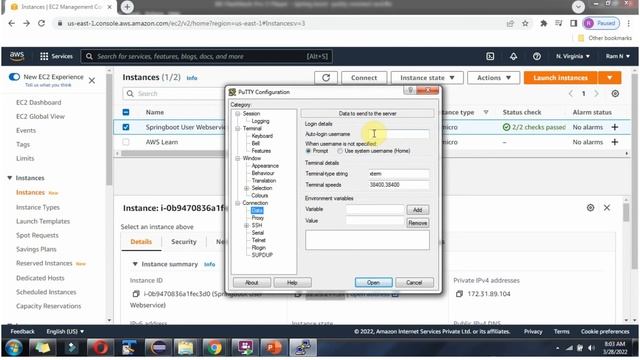Click the refresh instances button

[326, 78]
